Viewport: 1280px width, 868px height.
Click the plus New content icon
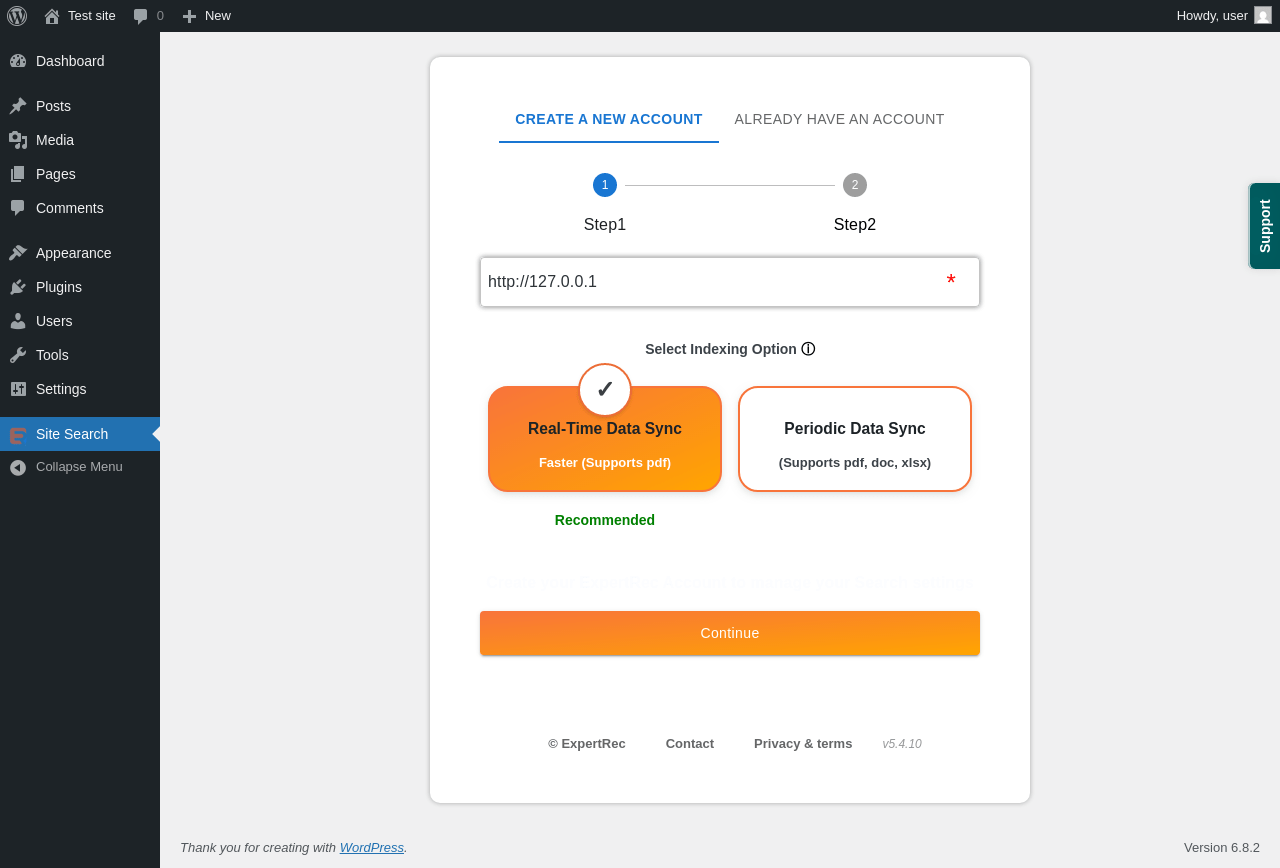click(x=189, y=16)
